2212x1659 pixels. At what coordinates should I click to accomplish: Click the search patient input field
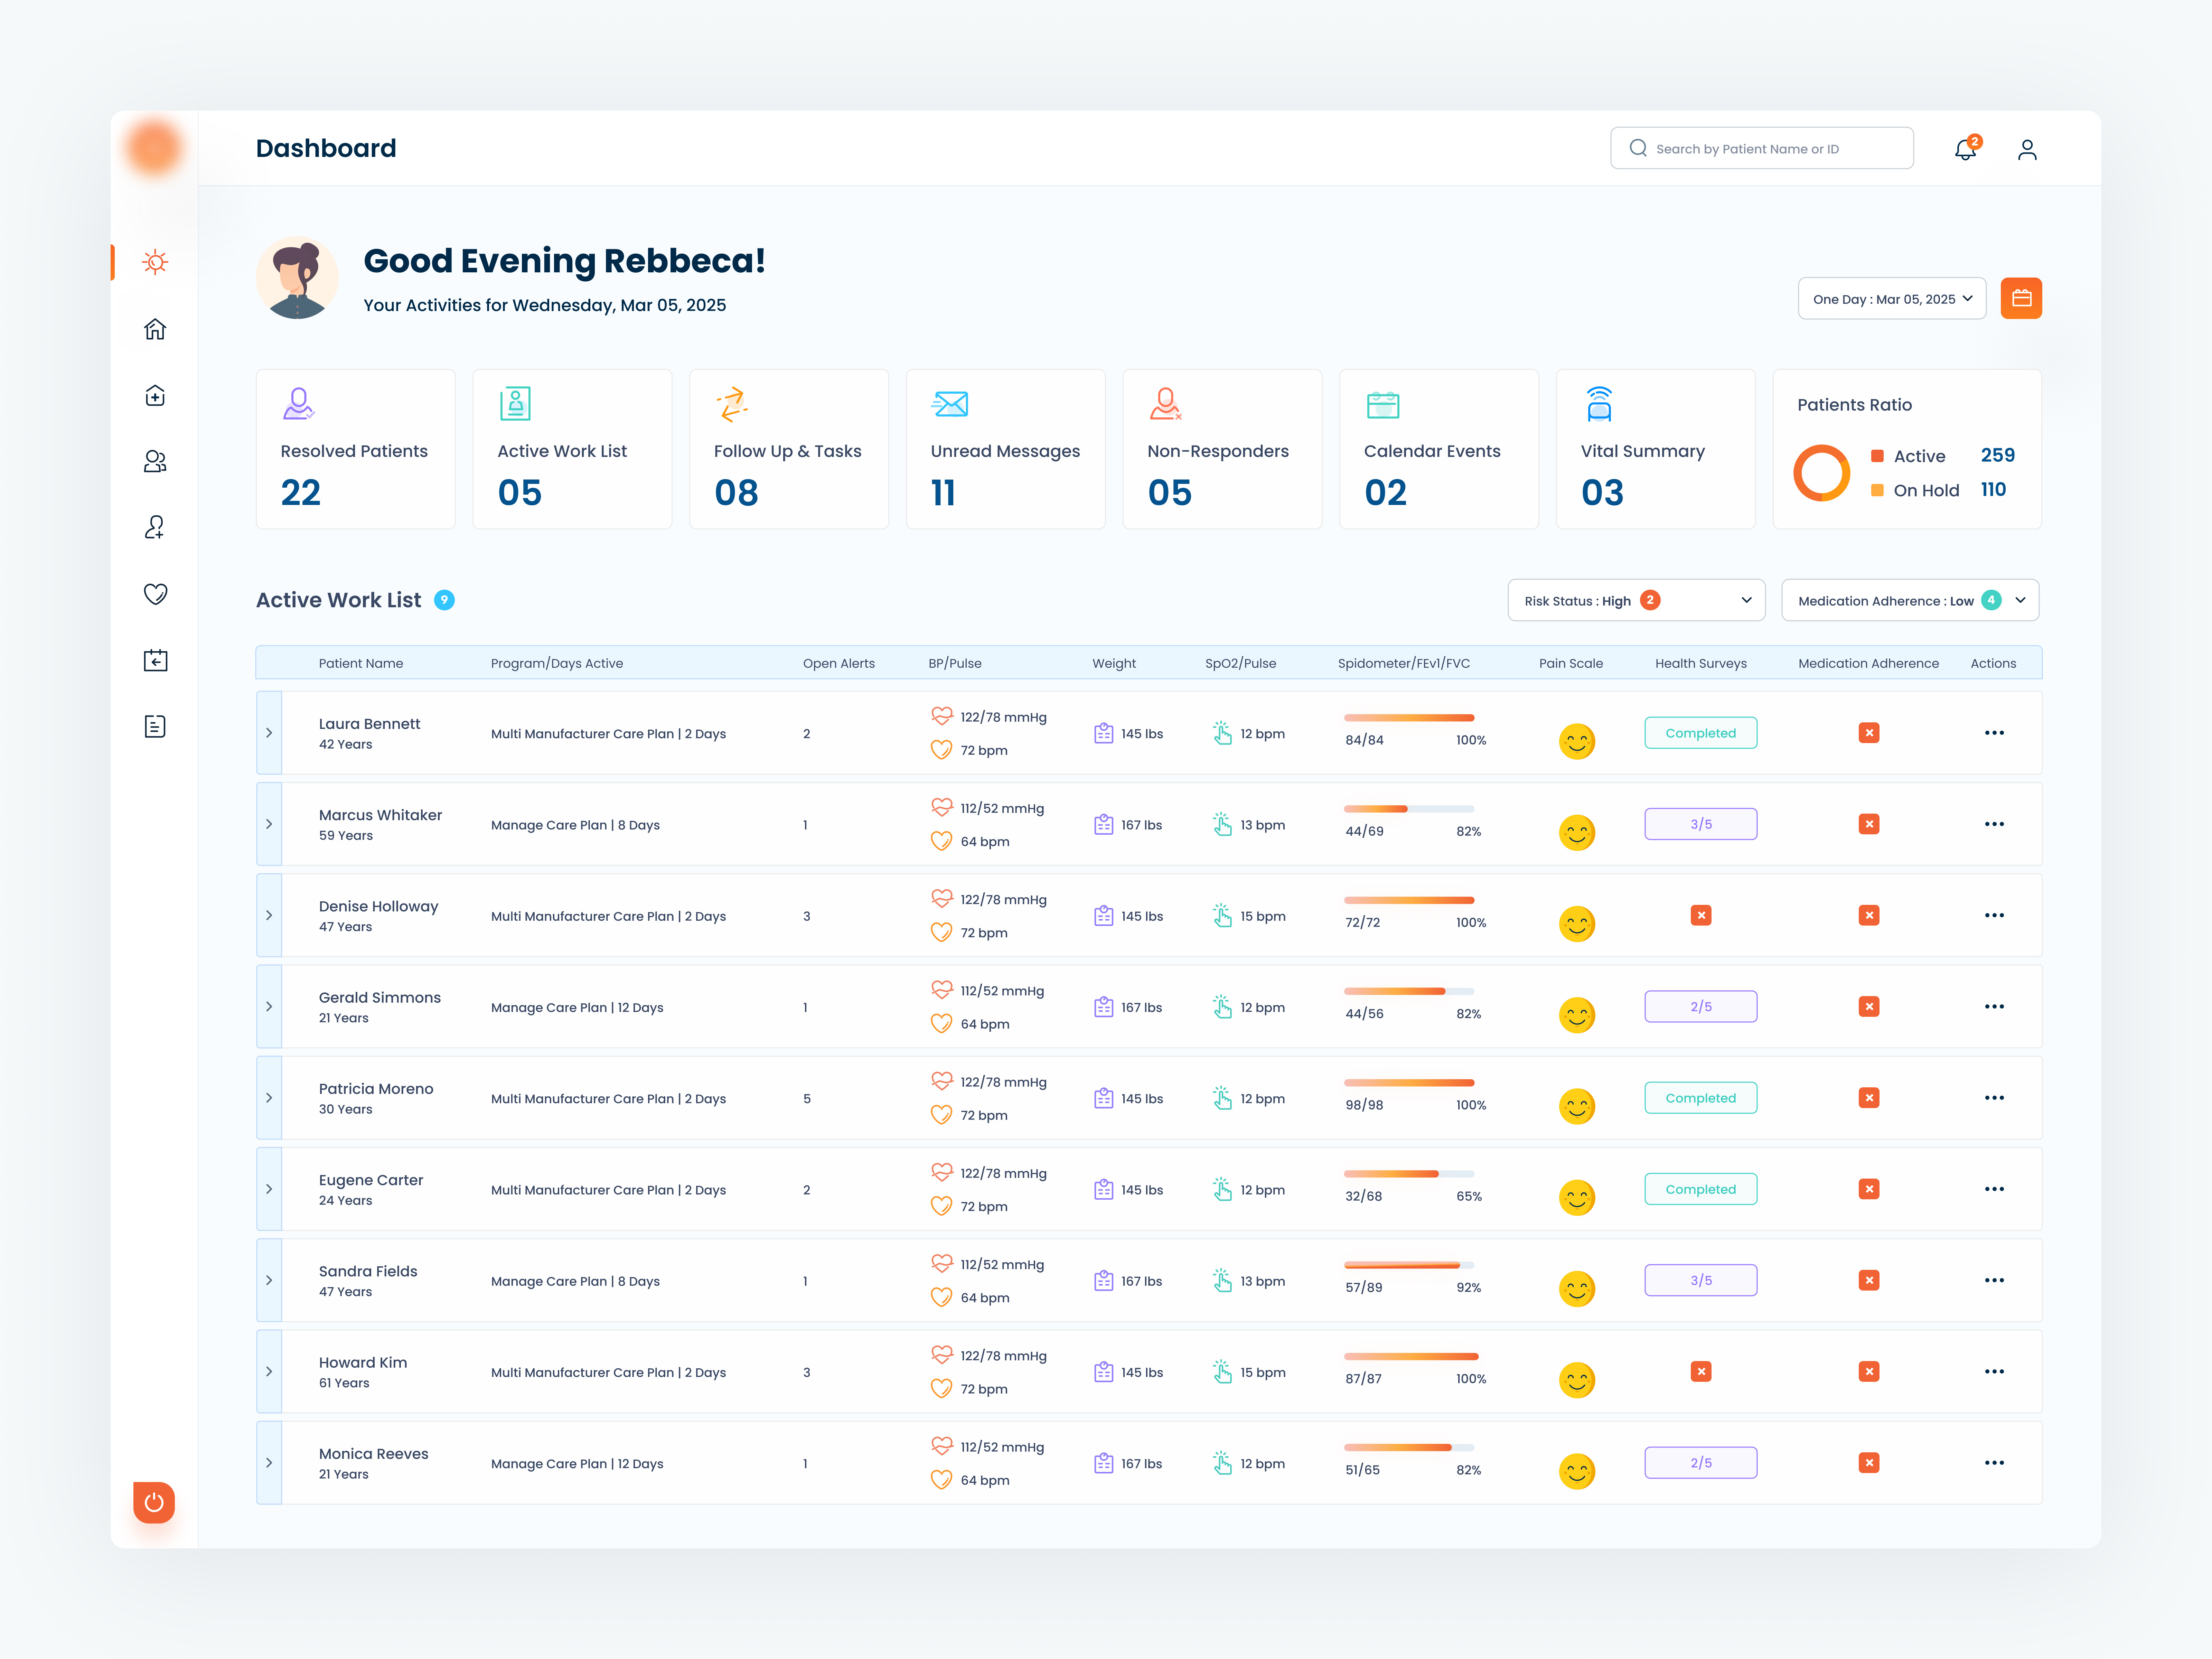coord(1762,148)
